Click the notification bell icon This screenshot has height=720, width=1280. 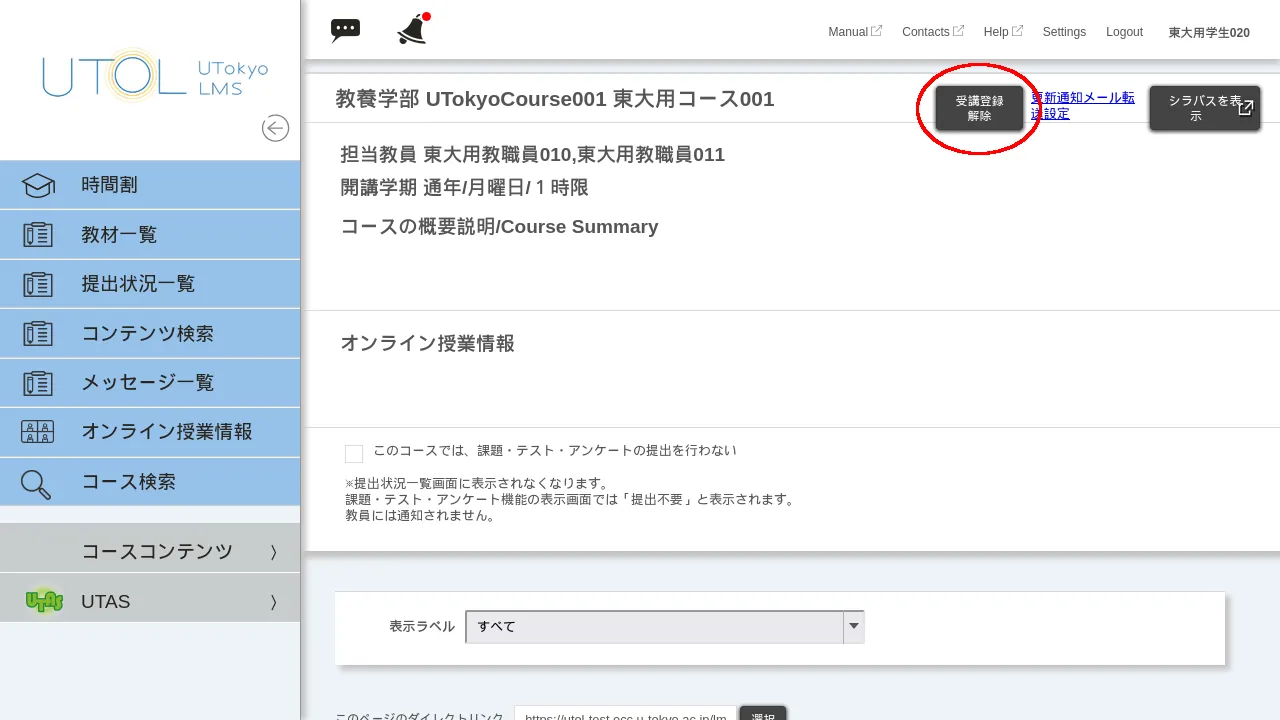coord(412,31)
